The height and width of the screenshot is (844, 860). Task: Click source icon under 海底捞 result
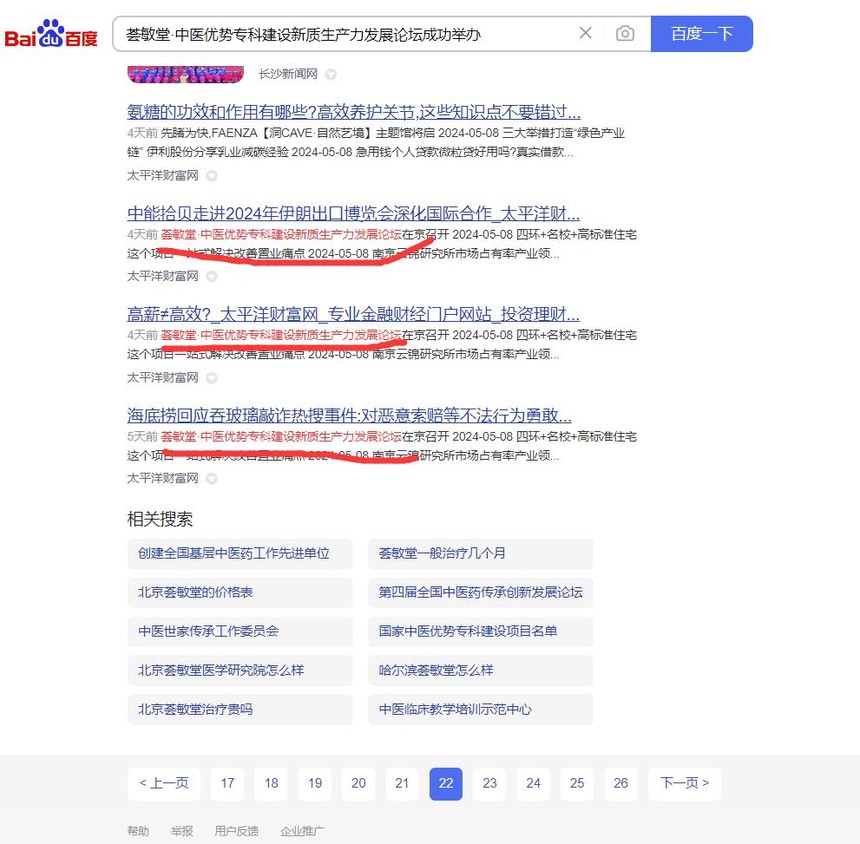click(x=211, y=479)
